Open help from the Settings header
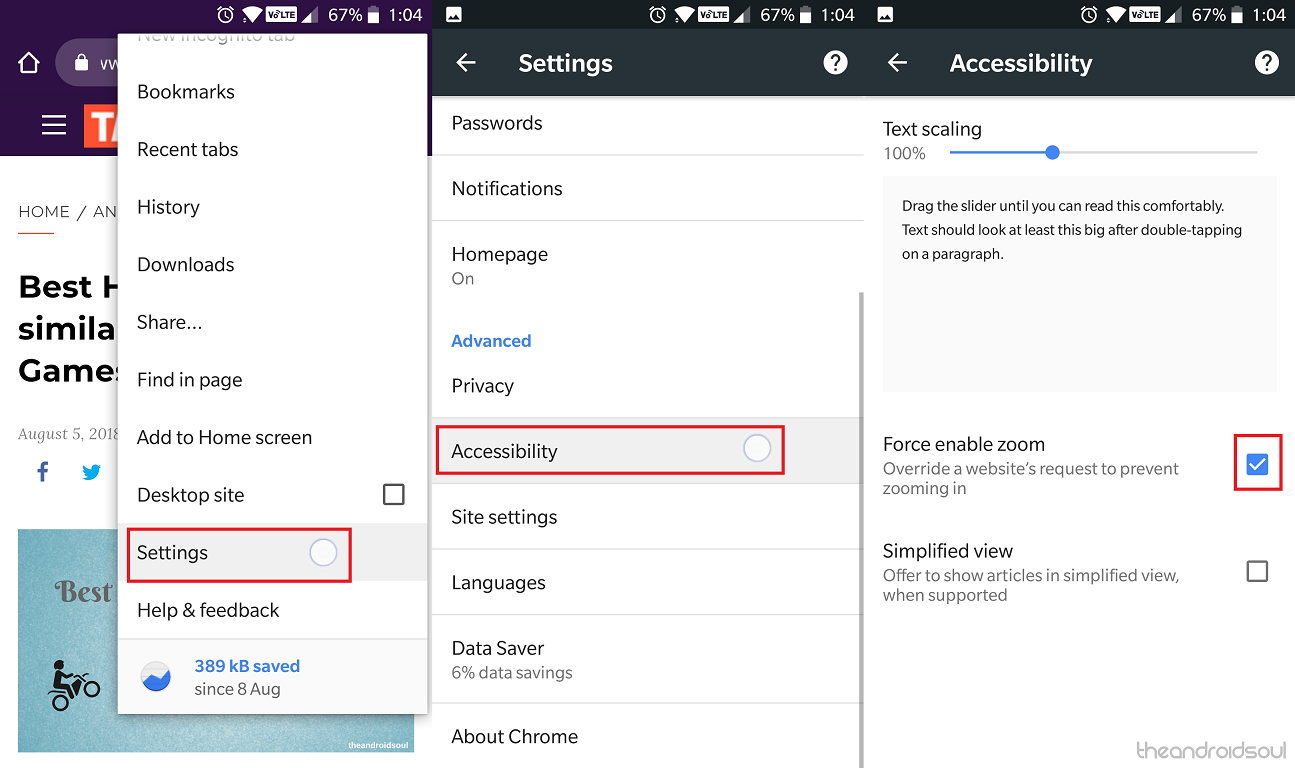 (835, 63)
